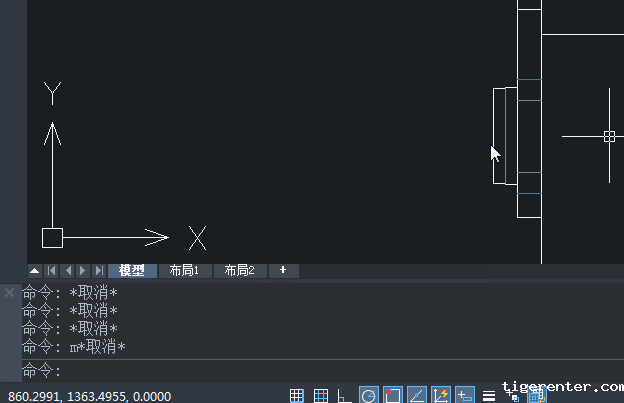Click polar tracking icon
The image size is (624, 403).
pos(369,396)
